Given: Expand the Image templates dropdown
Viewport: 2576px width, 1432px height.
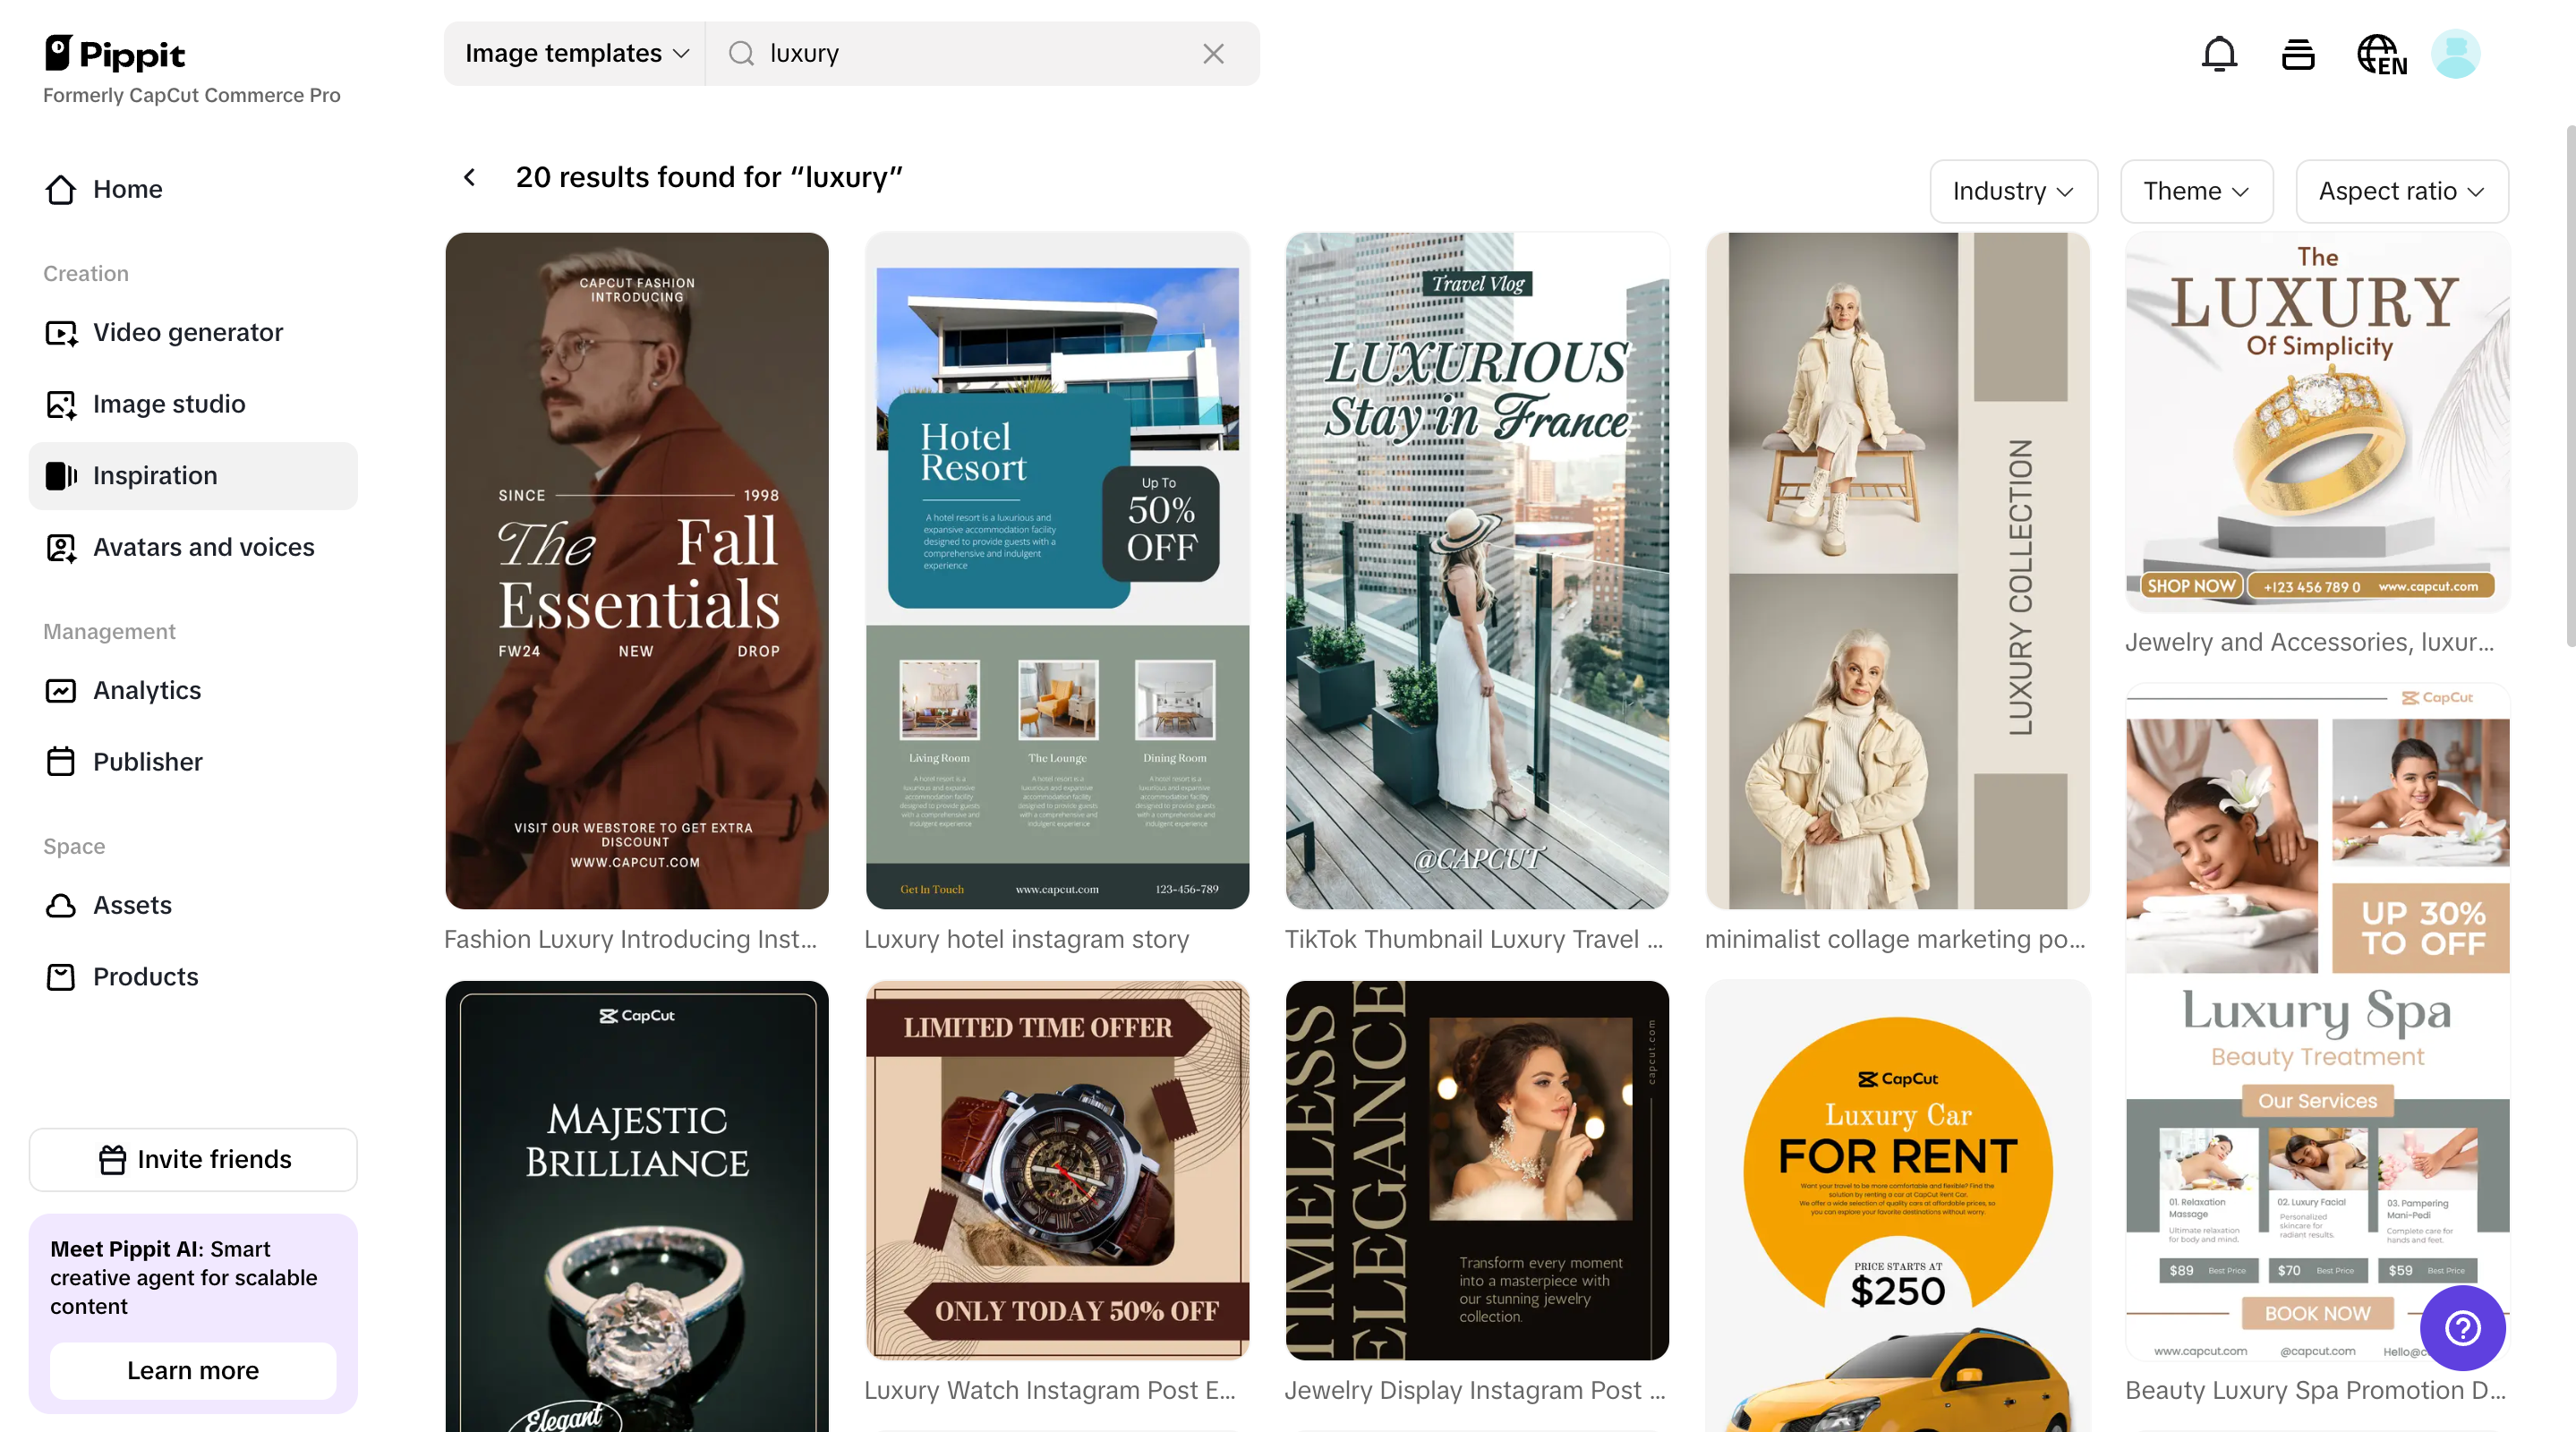Looking at the screenshot, I should pos(576,54).
